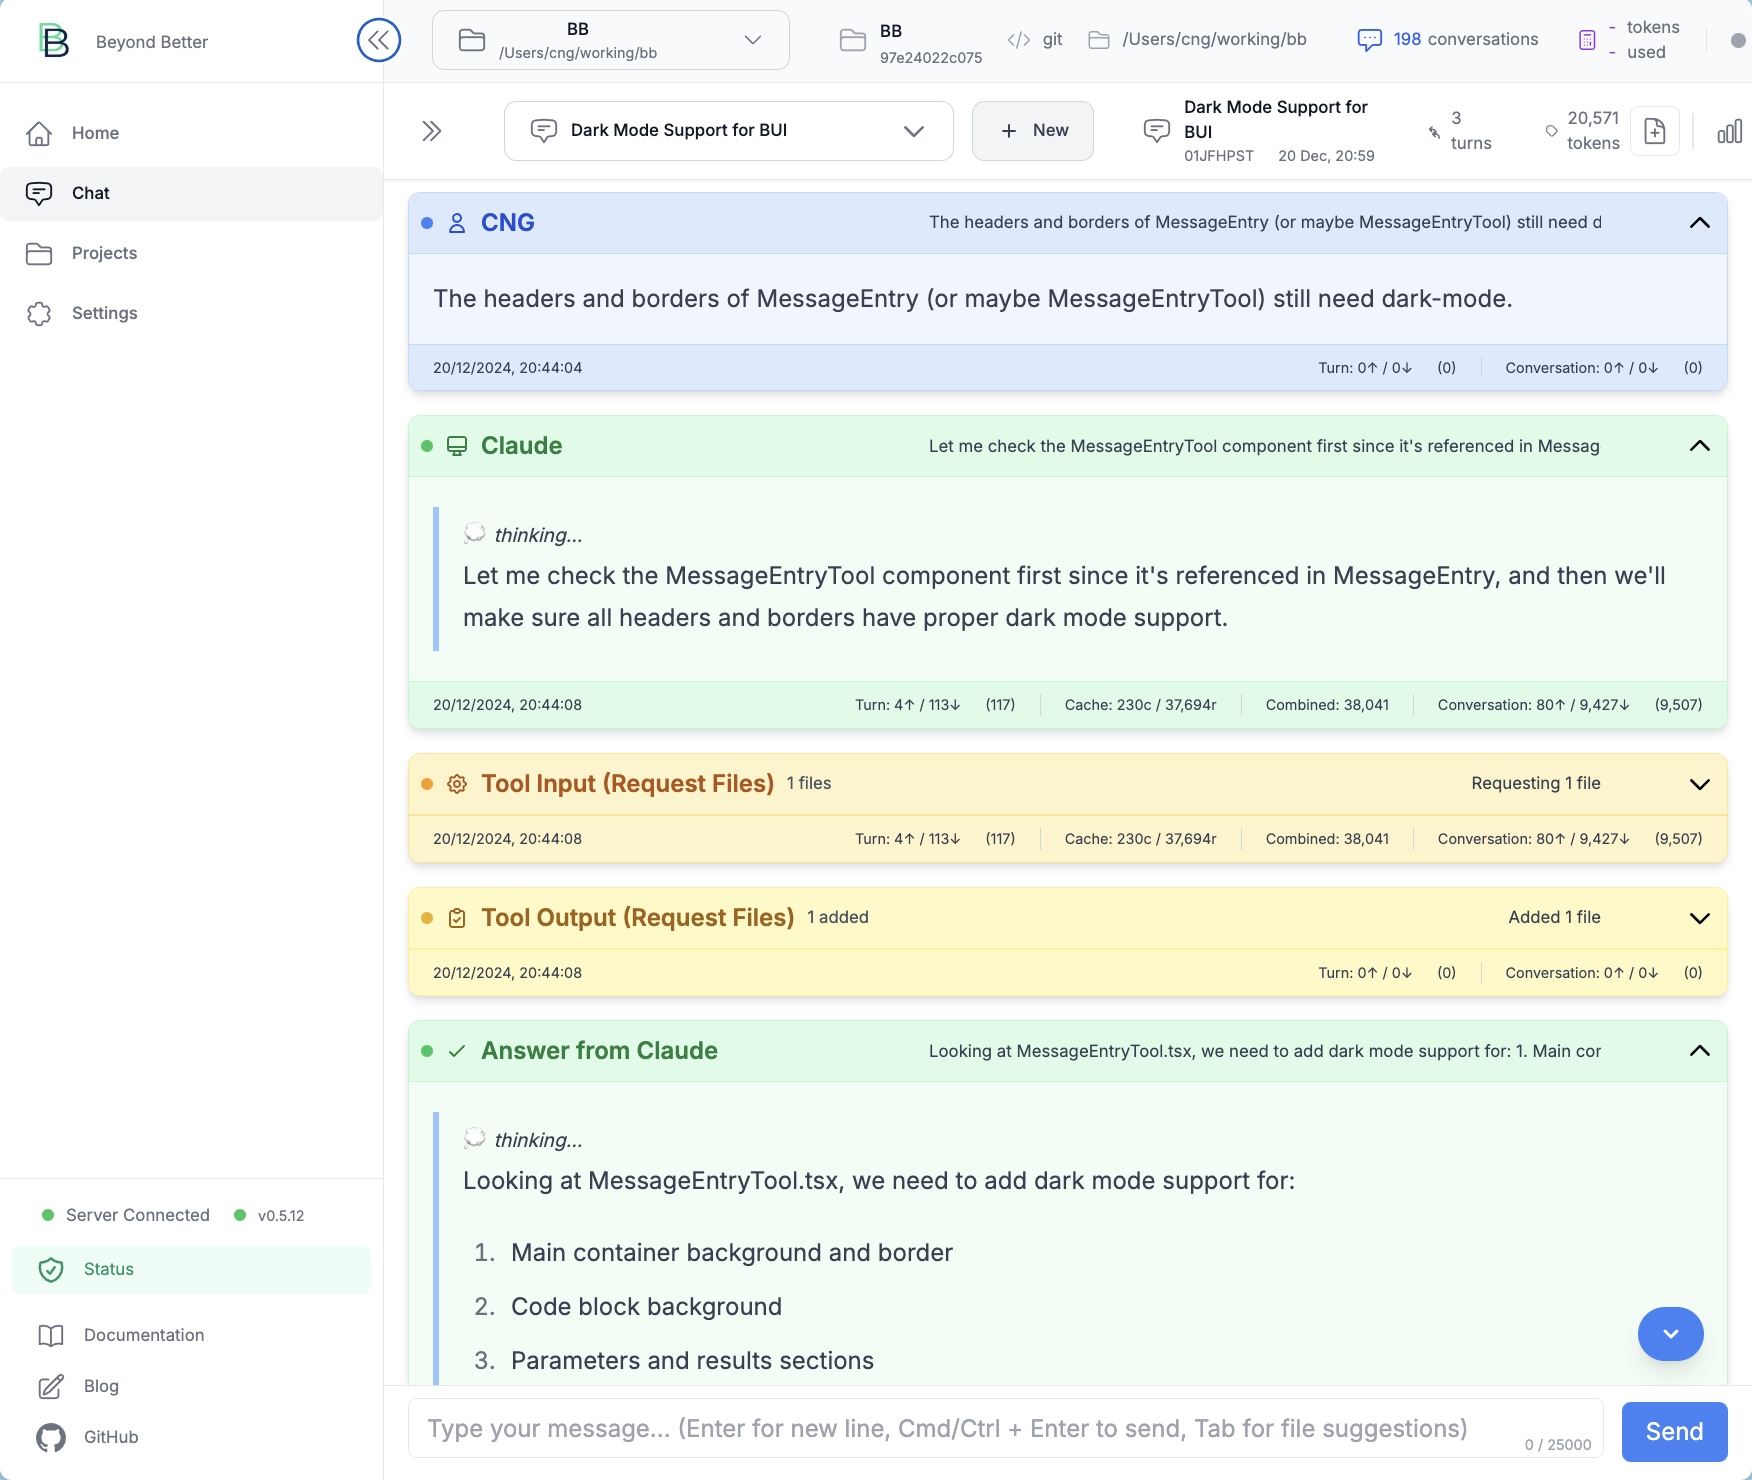Click the Server Connected status text
1752x1480 pixels.
pos(138,1215)
